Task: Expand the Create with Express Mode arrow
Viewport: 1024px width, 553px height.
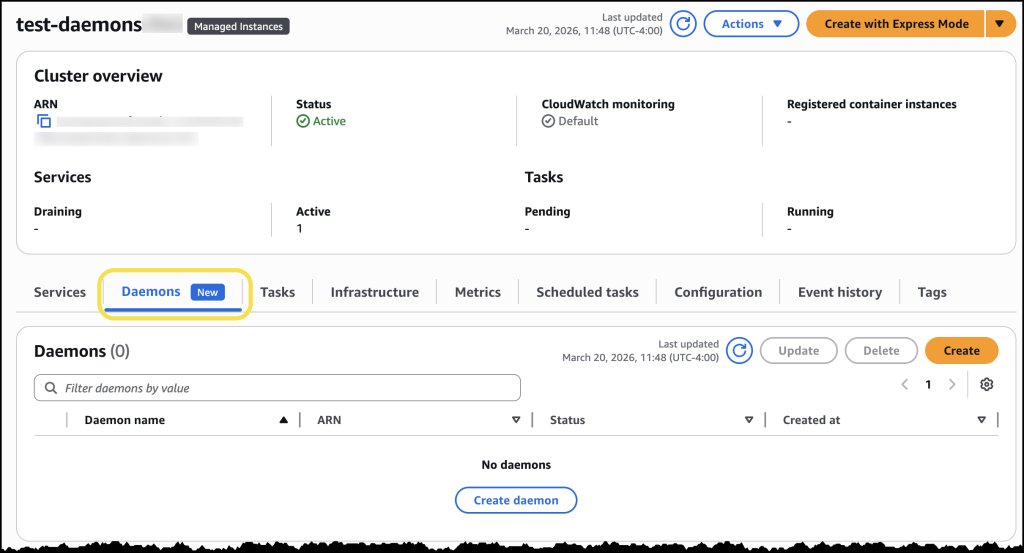Action: pos(999,24)
